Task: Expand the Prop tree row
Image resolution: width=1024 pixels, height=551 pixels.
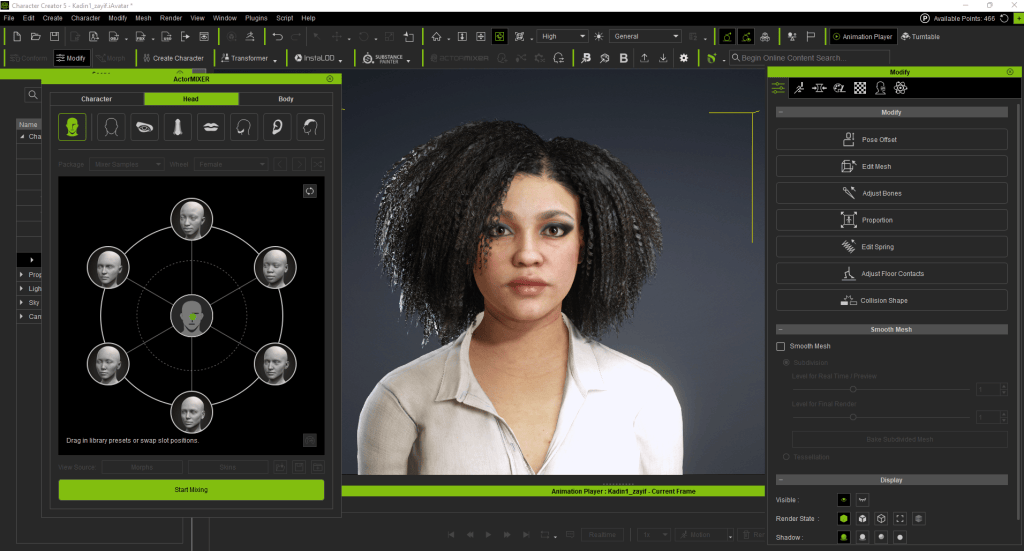Action: (x=22, y=275)
